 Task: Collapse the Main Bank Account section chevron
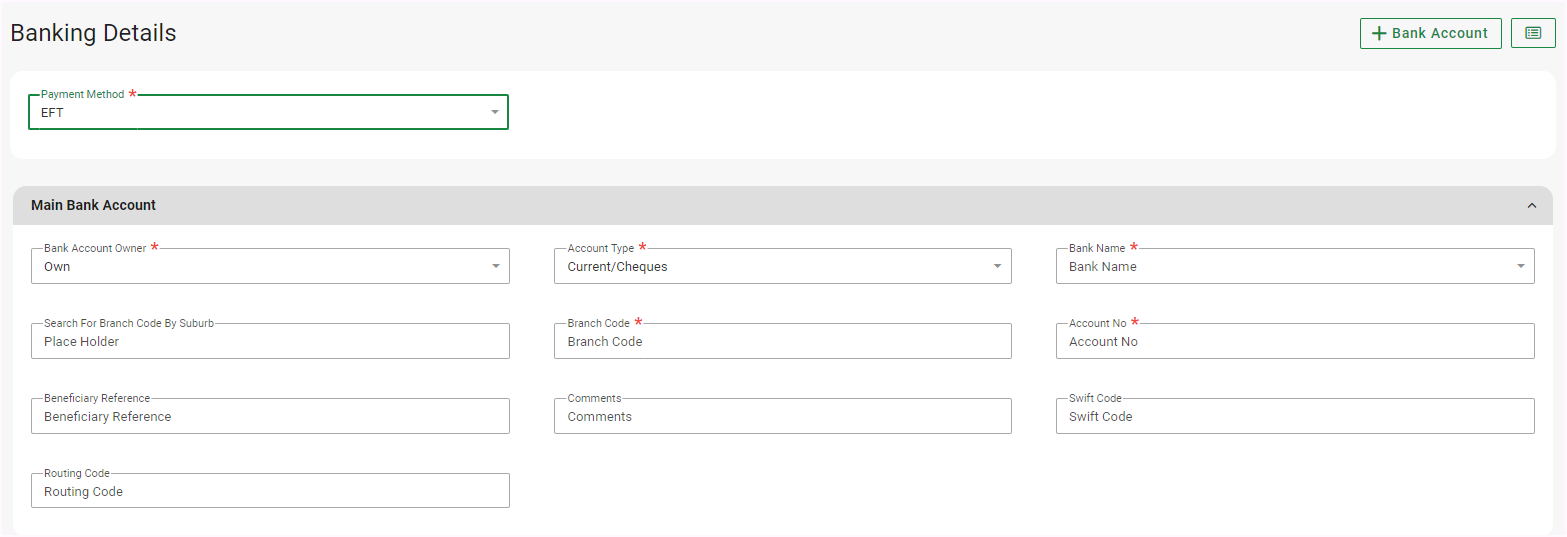click(1531, 206)
